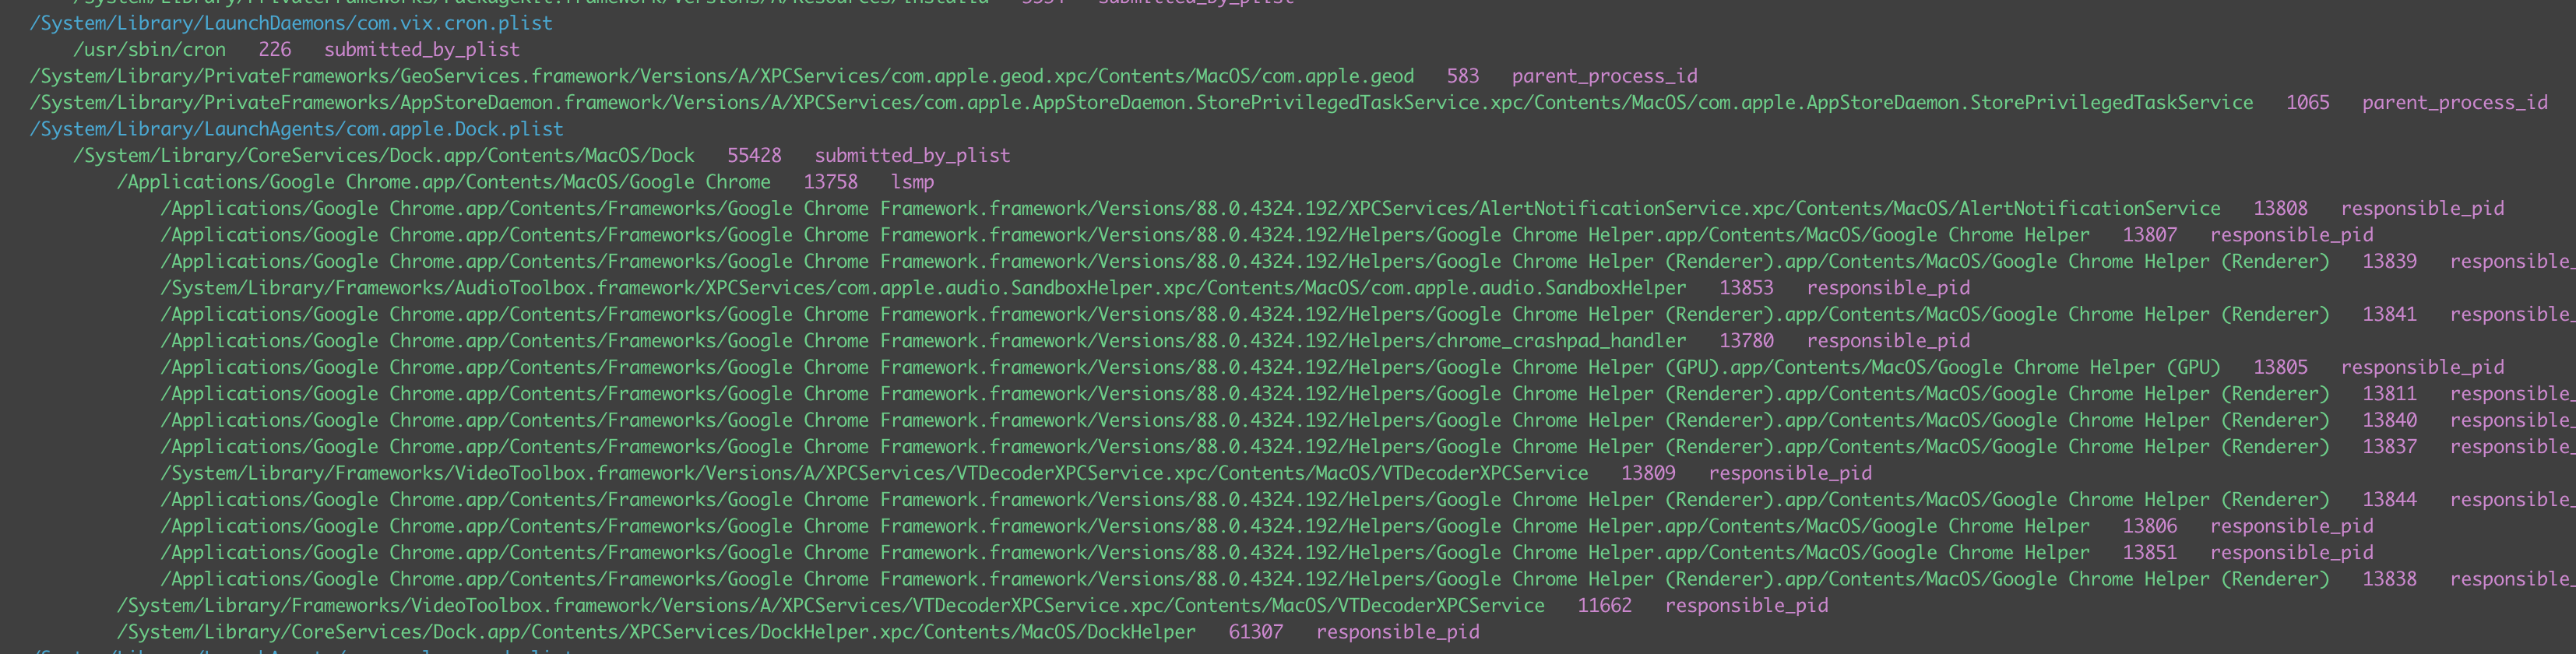This screenshot has height=654, width=2576.
Task: Click the lsmp label after 13758
Action: (912, 182)
